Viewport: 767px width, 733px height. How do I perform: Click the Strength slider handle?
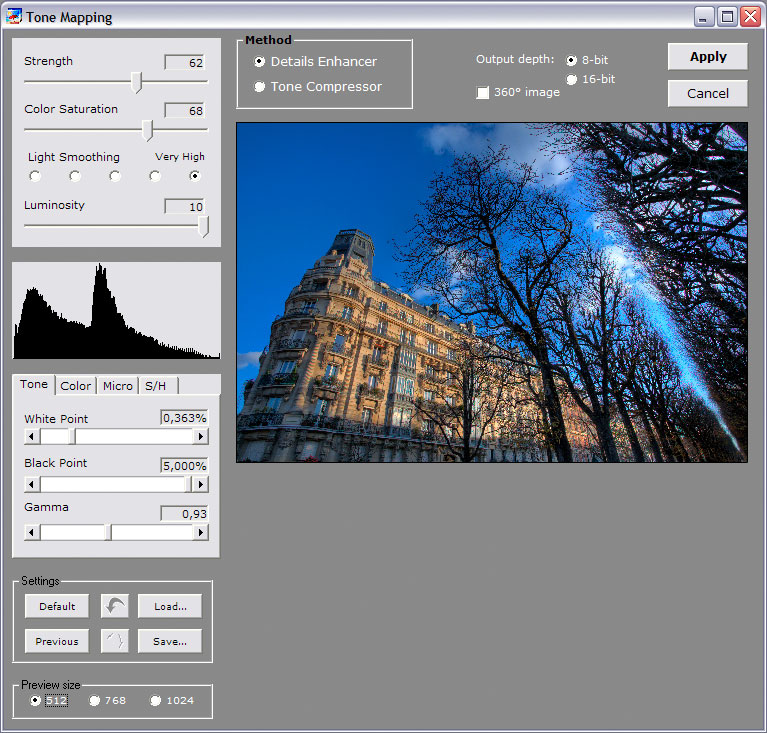(x=137, y=82)
